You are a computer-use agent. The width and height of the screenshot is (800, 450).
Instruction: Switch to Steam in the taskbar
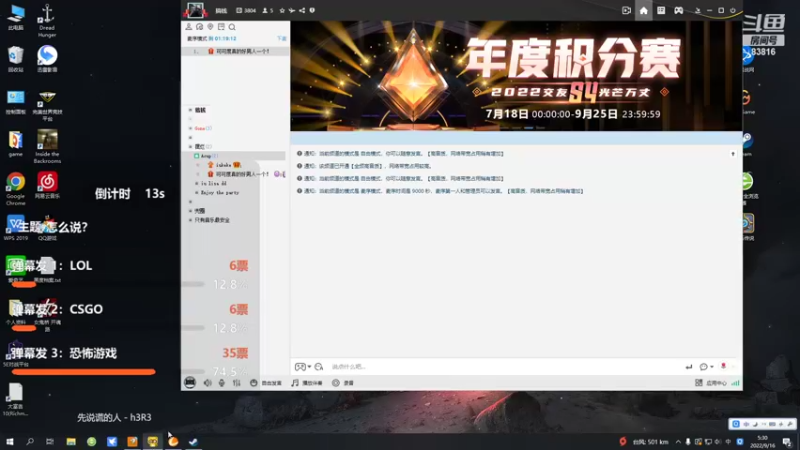coord(193,441)
